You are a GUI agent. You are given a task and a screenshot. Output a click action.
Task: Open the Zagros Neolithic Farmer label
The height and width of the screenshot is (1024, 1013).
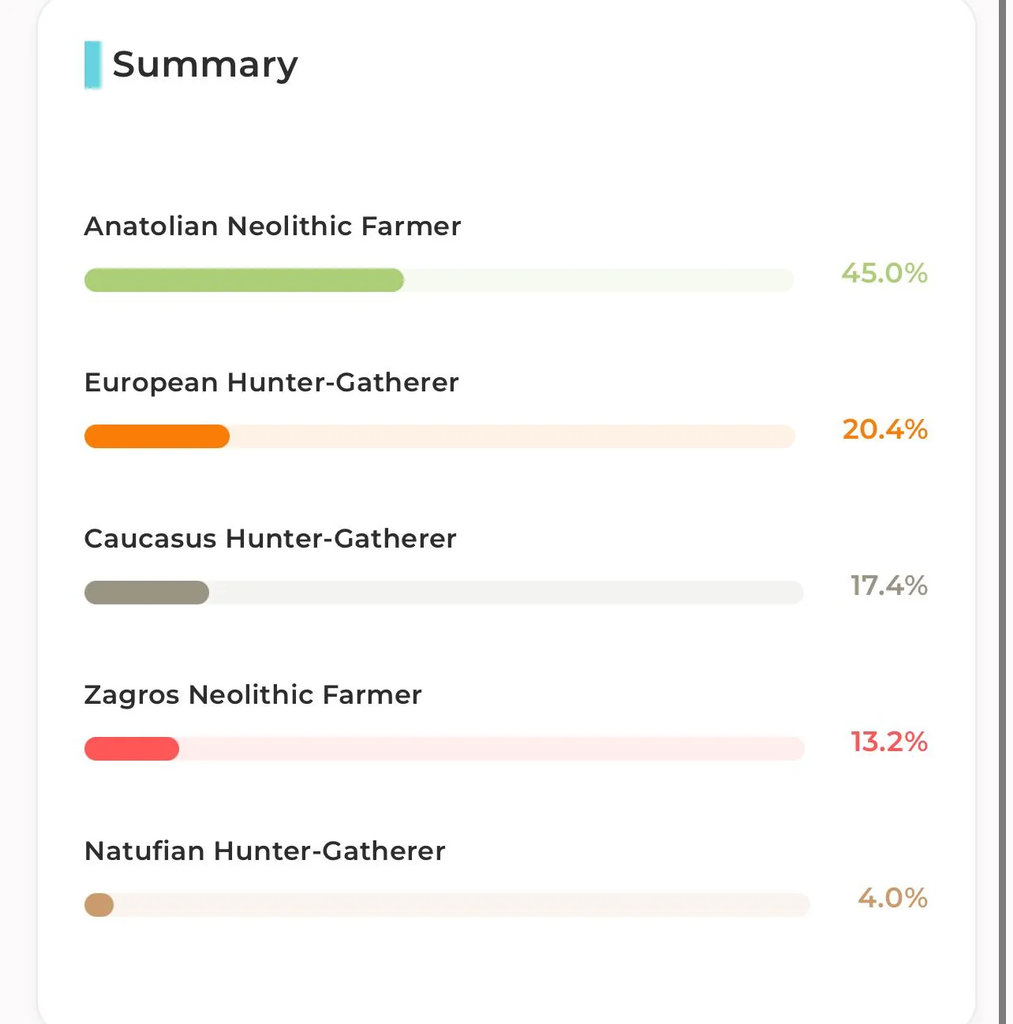click(x=253, y=695)
